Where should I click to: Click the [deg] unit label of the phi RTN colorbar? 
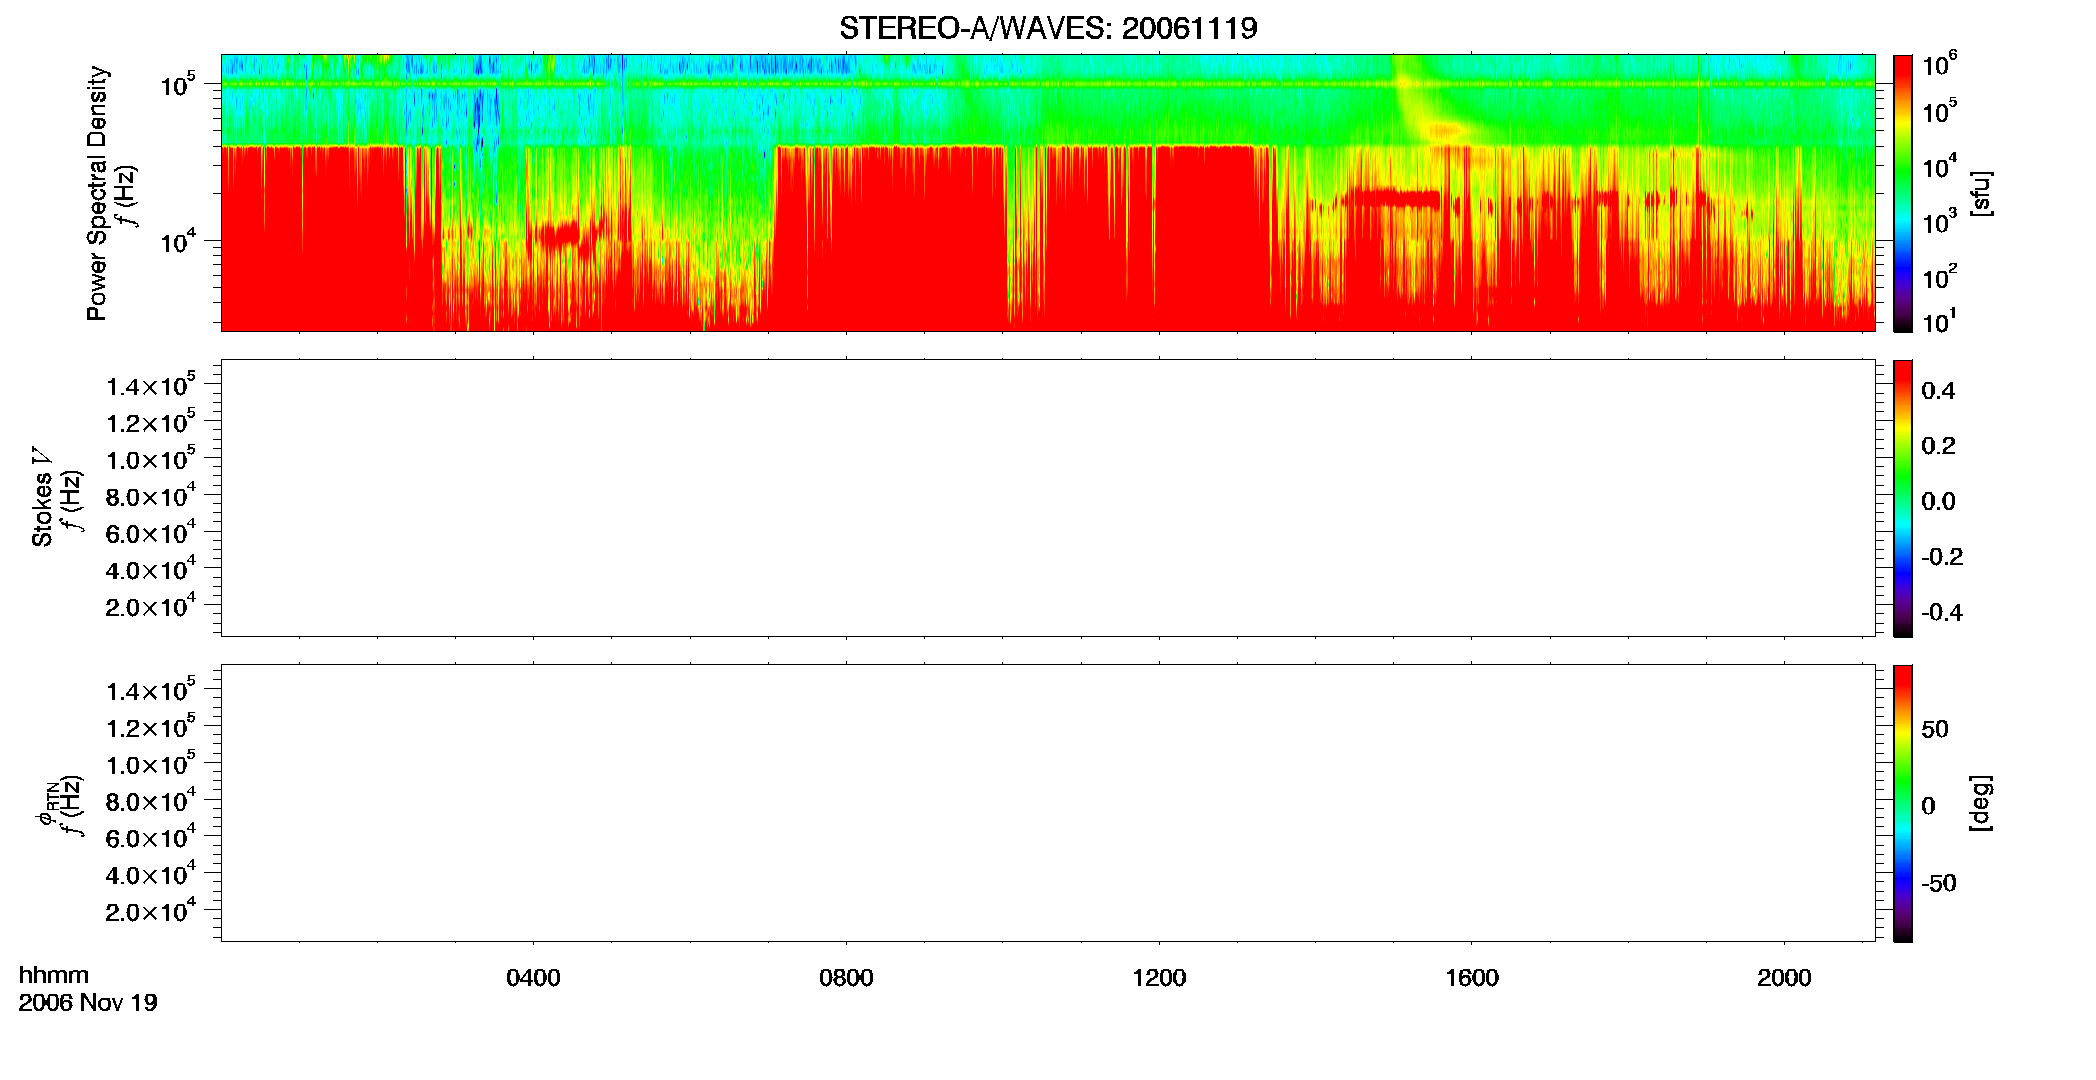1980,803
